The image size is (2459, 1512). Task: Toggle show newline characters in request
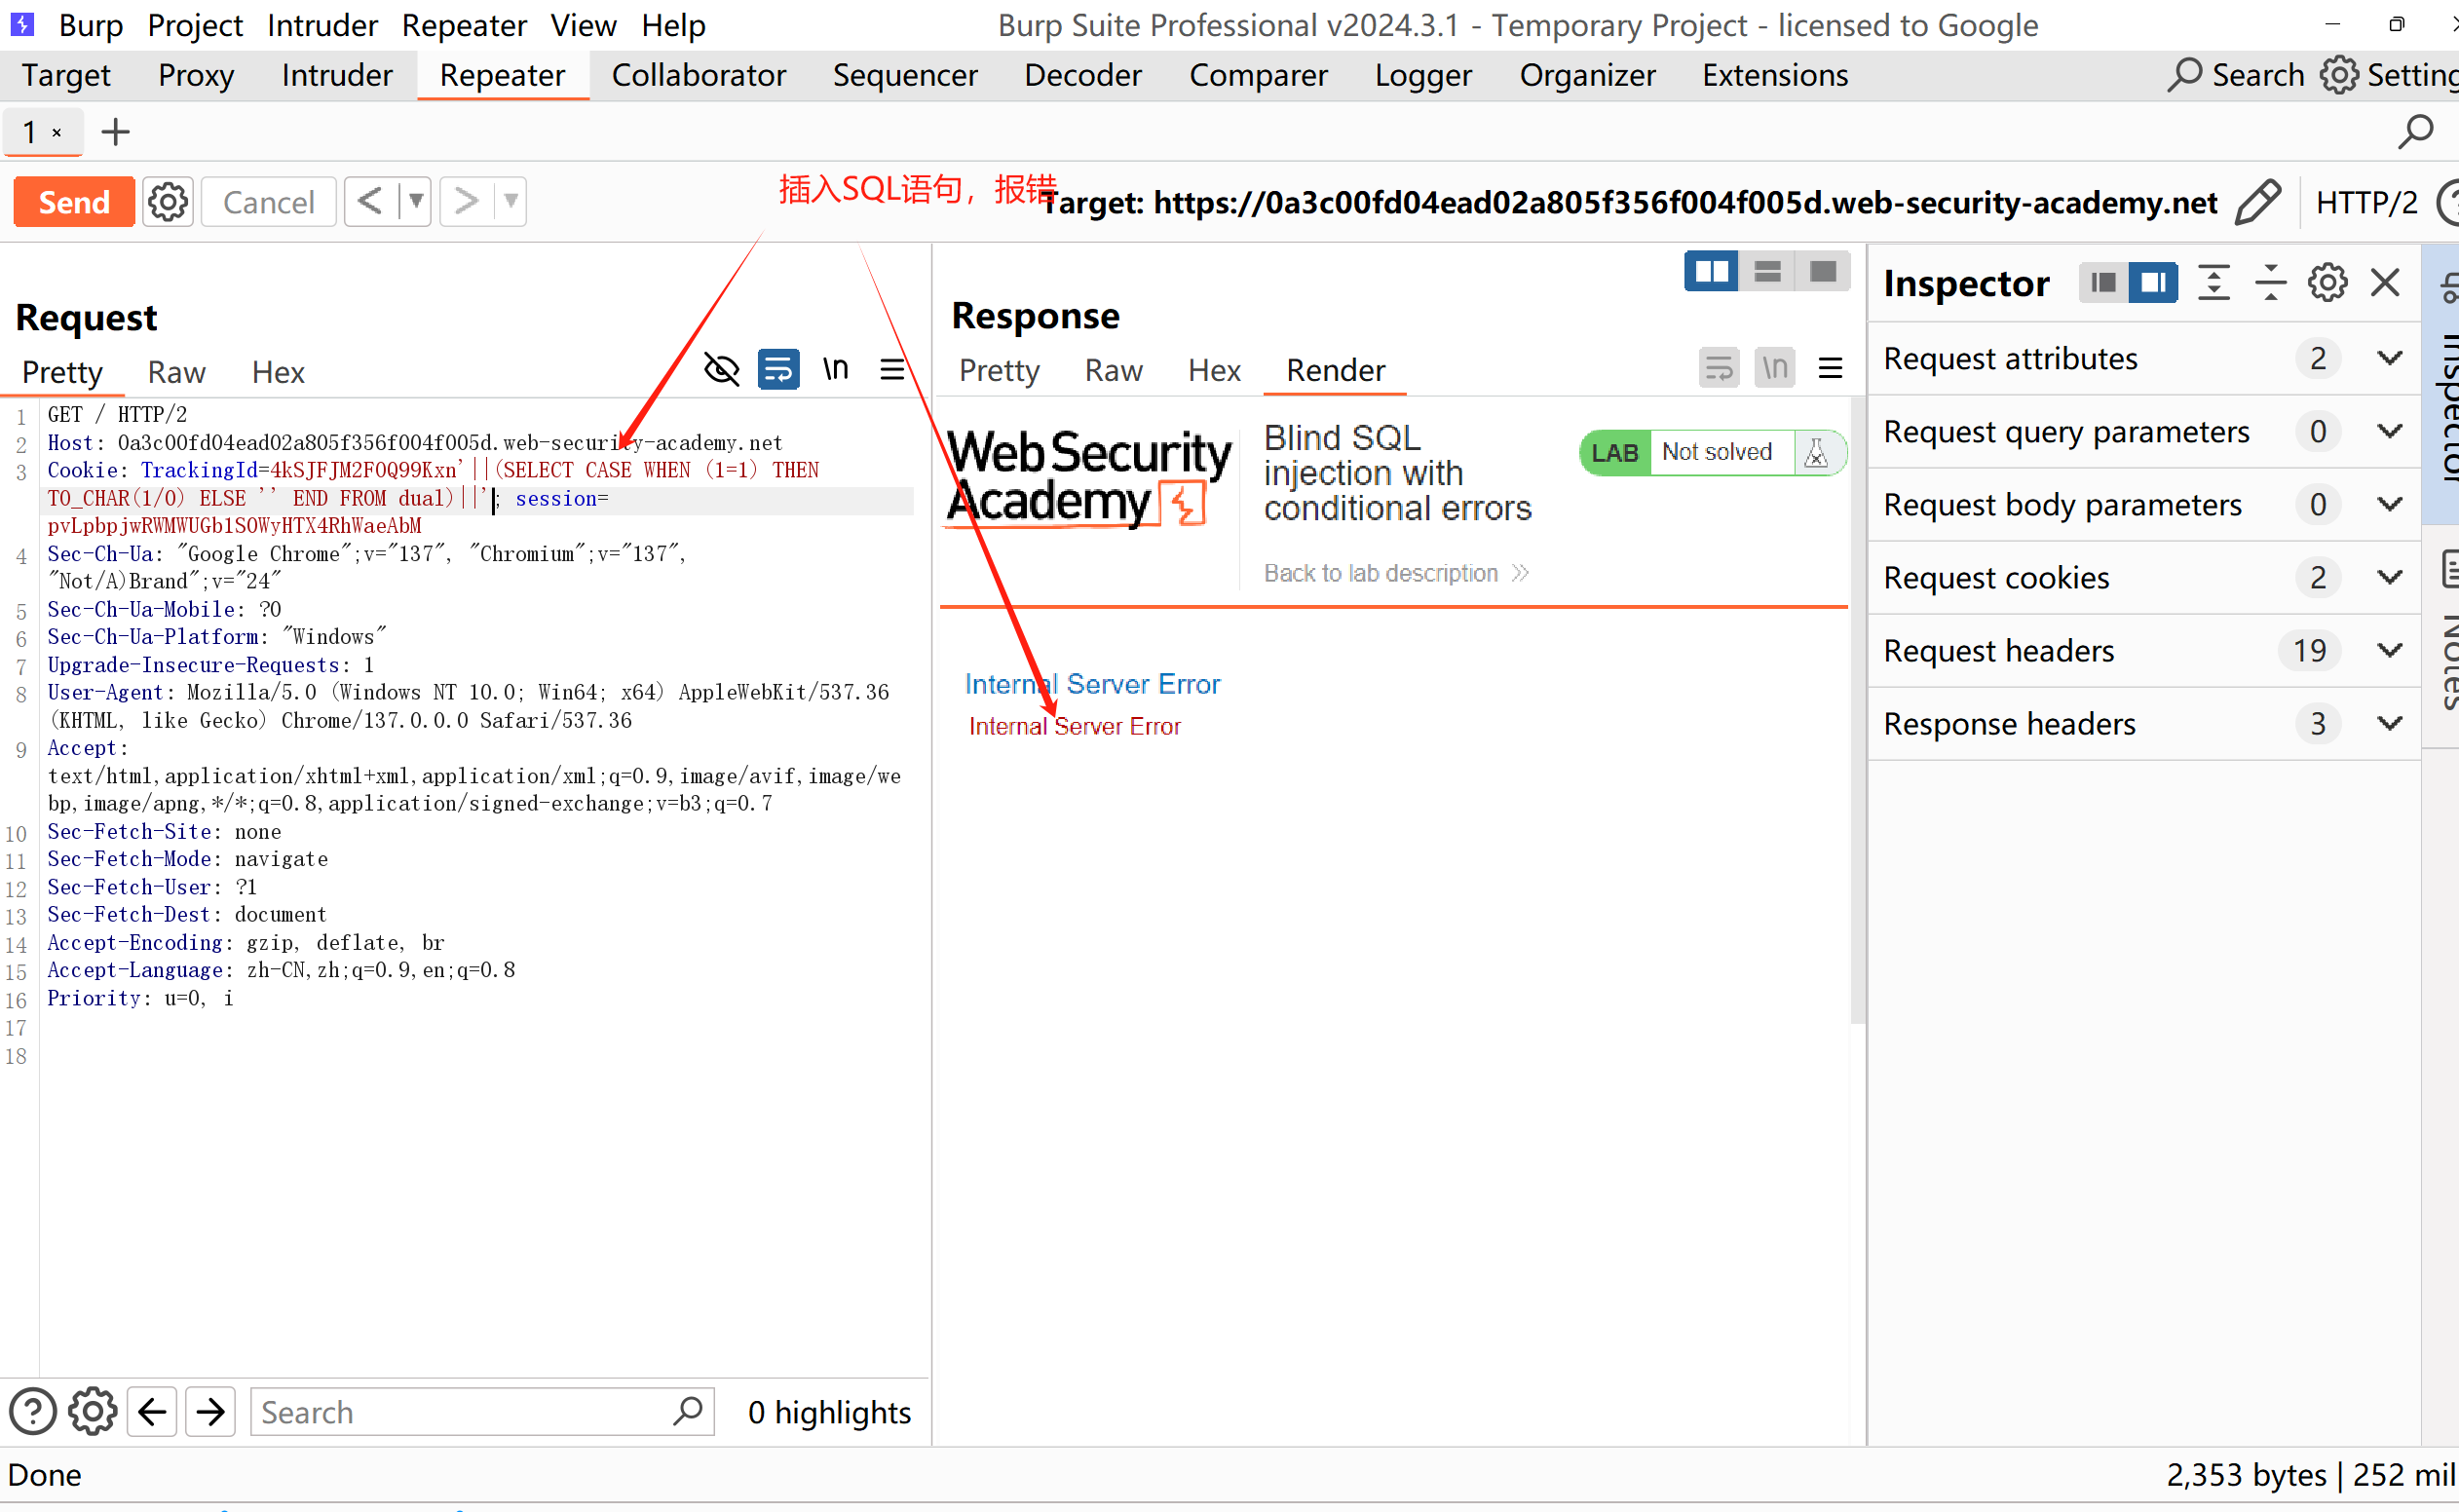(x=835, y=370)
